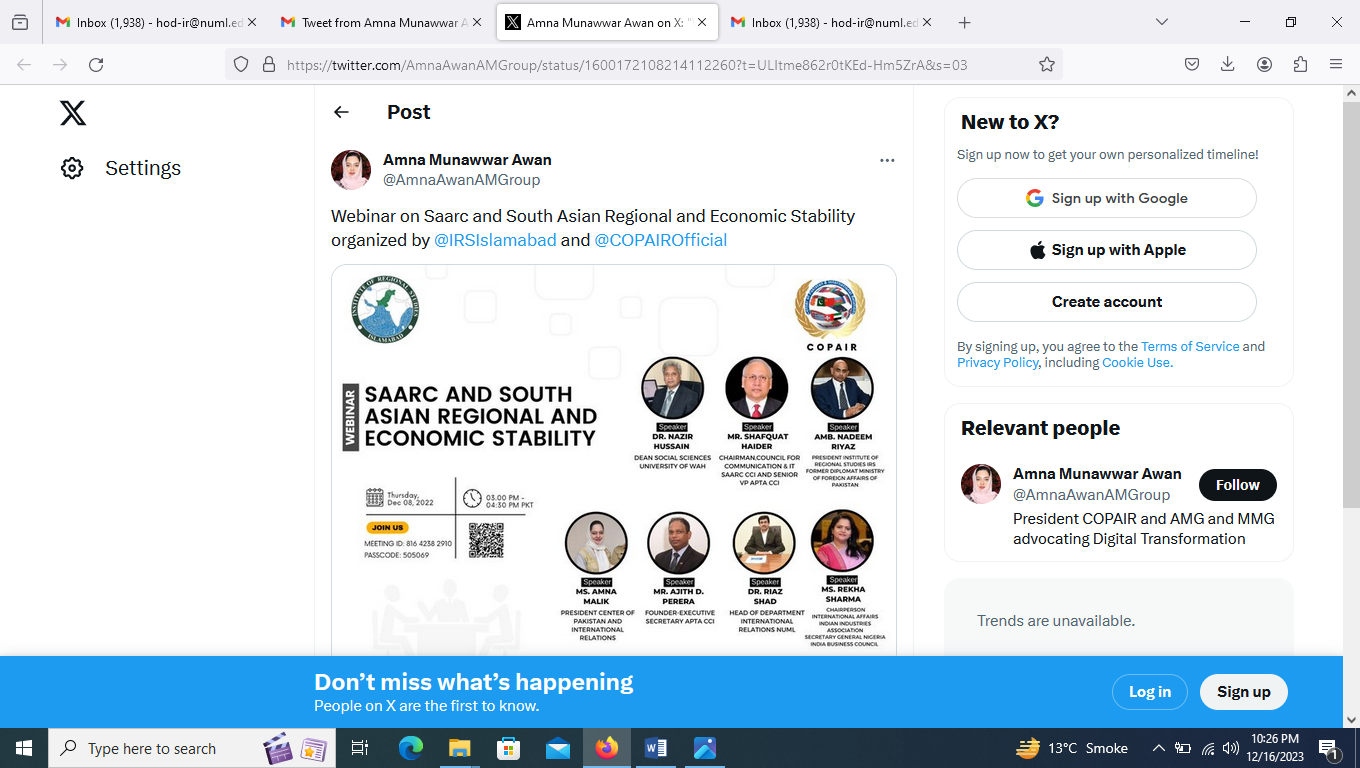Open Microsoft Edge from taskbar
The image size is (1360, 768).
point(411,748)
